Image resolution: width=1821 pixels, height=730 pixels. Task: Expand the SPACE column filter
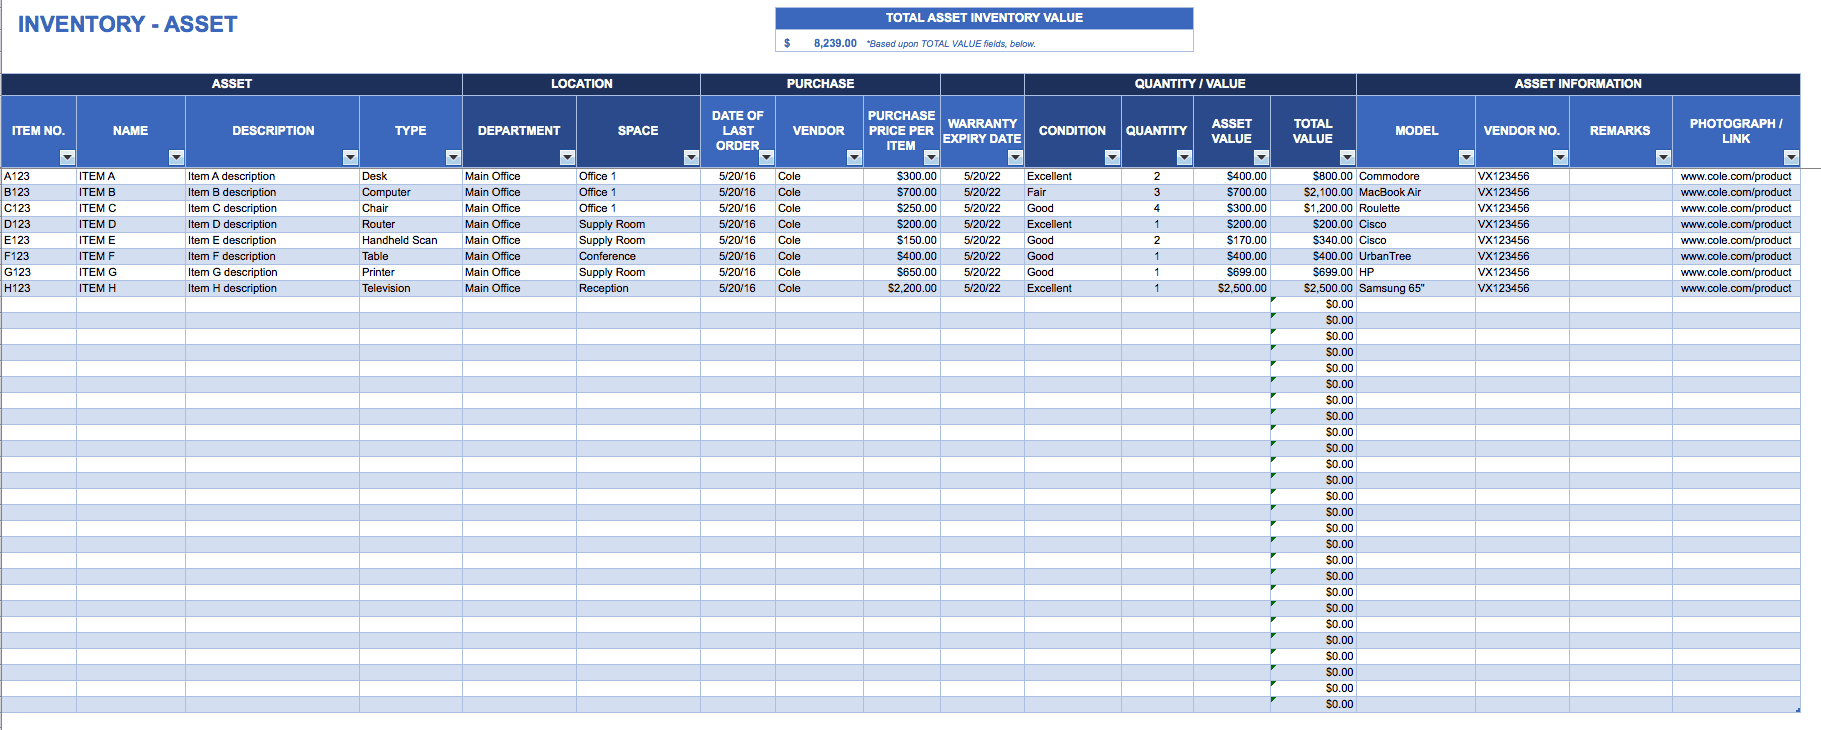coord(691,157)
